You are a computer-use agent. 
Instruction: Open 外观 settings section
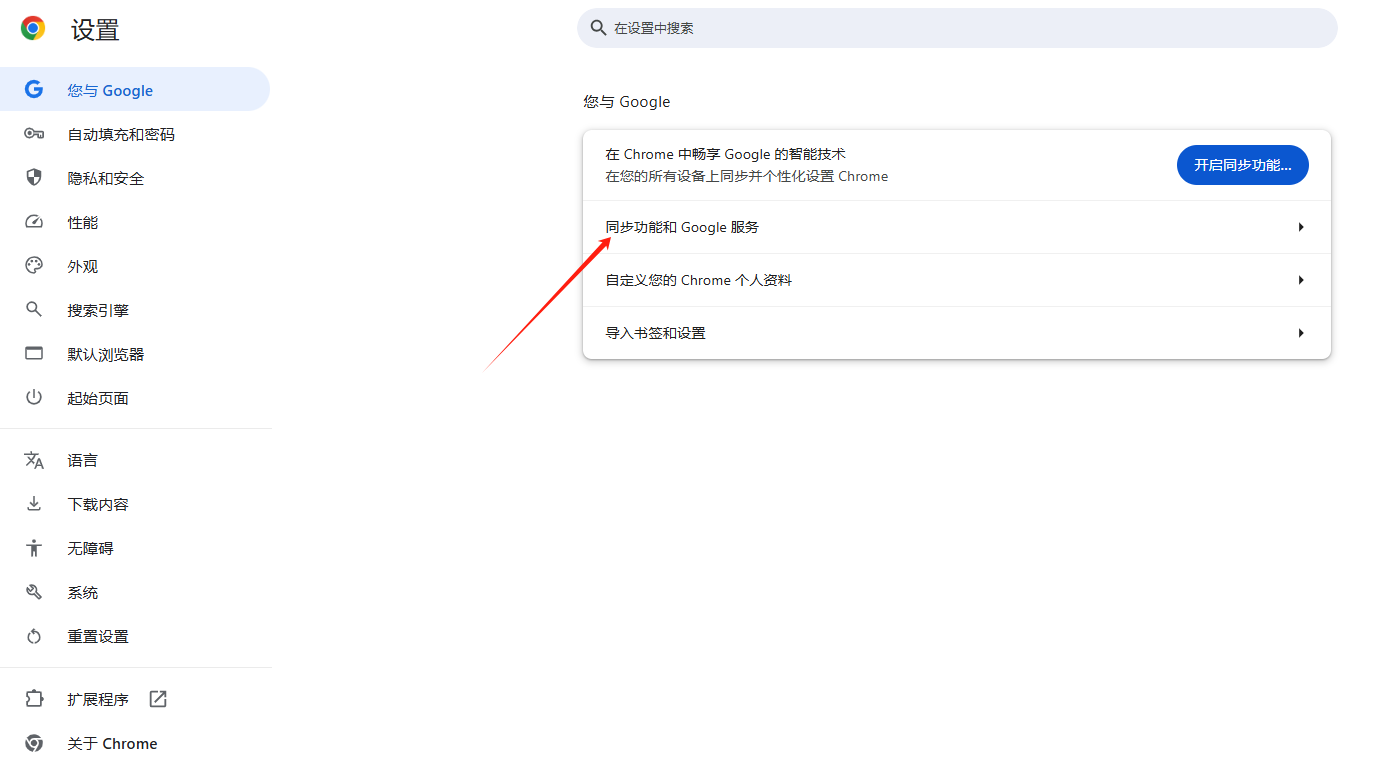[x=135, y=266]
